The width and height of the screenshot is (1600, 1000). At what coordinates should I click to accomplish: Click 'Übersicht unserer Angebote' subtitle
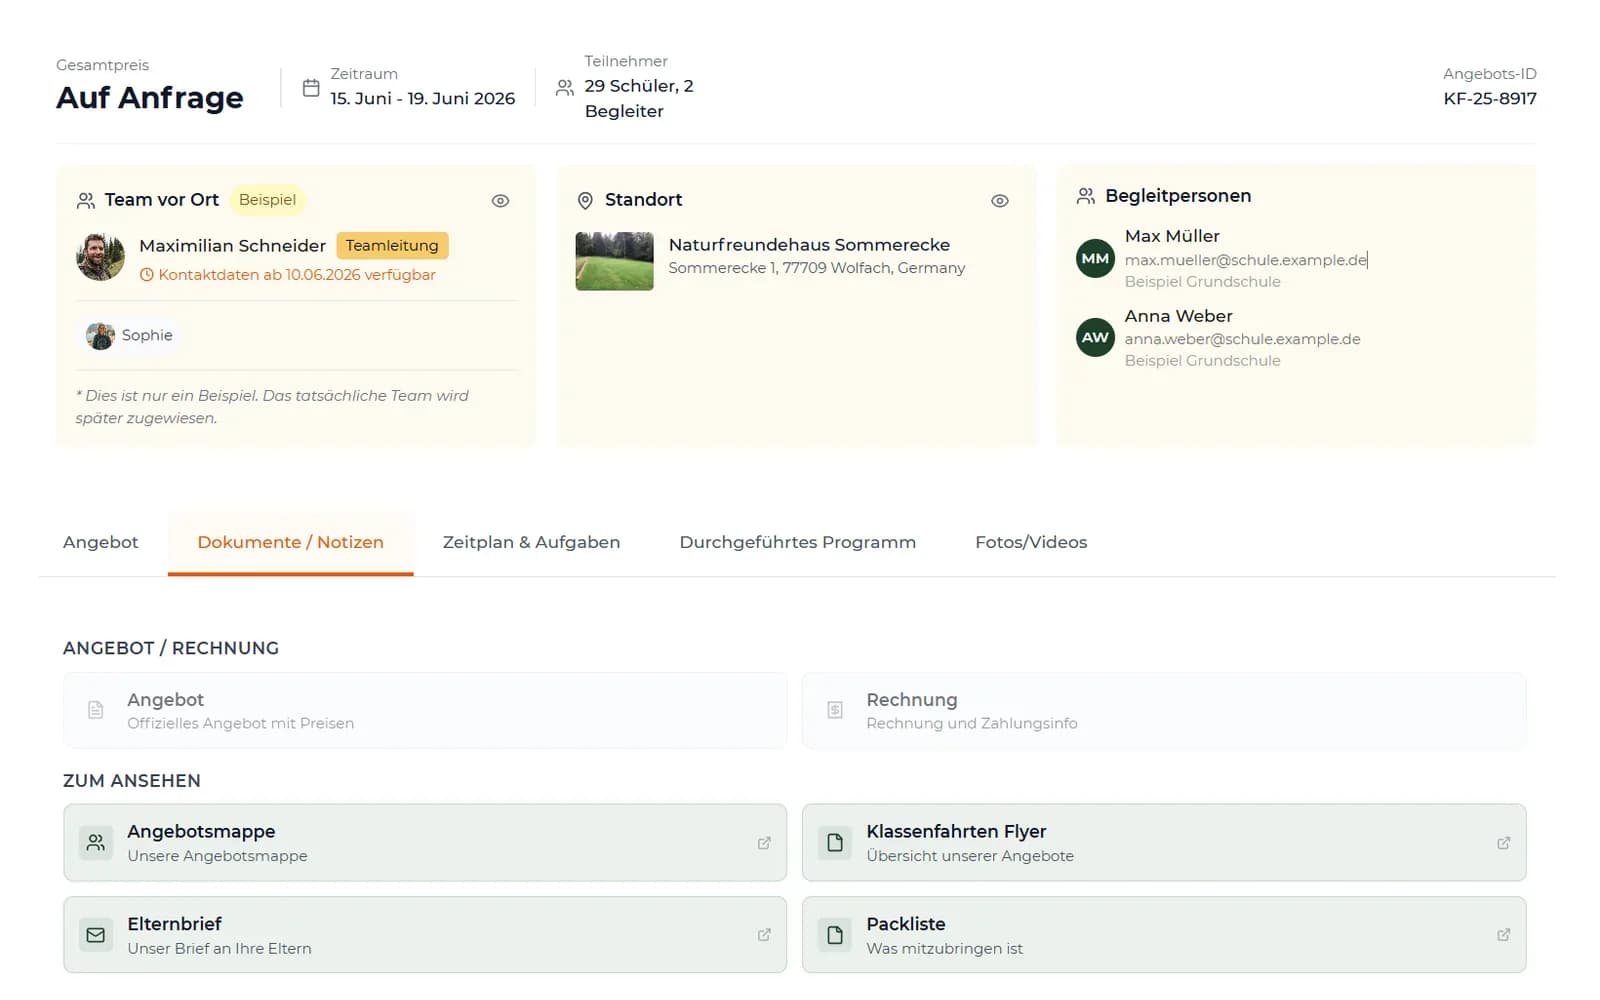[x=970, y=856]
